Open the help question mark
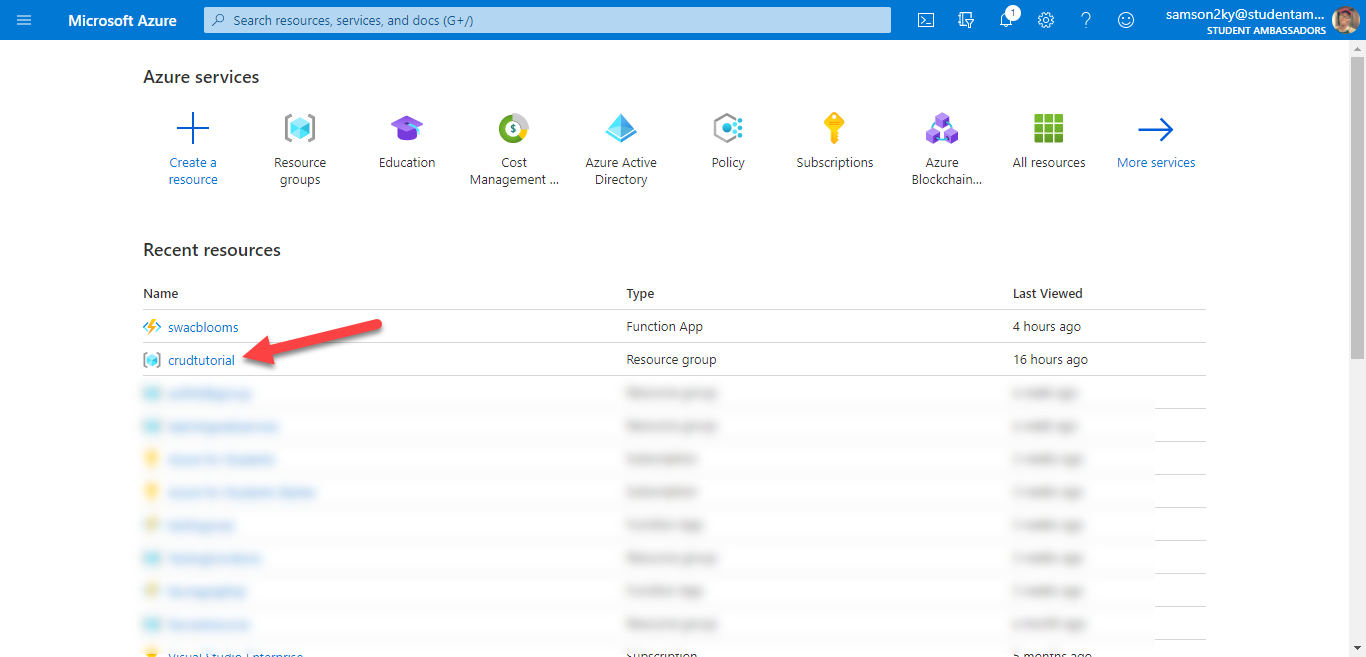Viewport: 1366px width, 657px height. [1086, 20]
